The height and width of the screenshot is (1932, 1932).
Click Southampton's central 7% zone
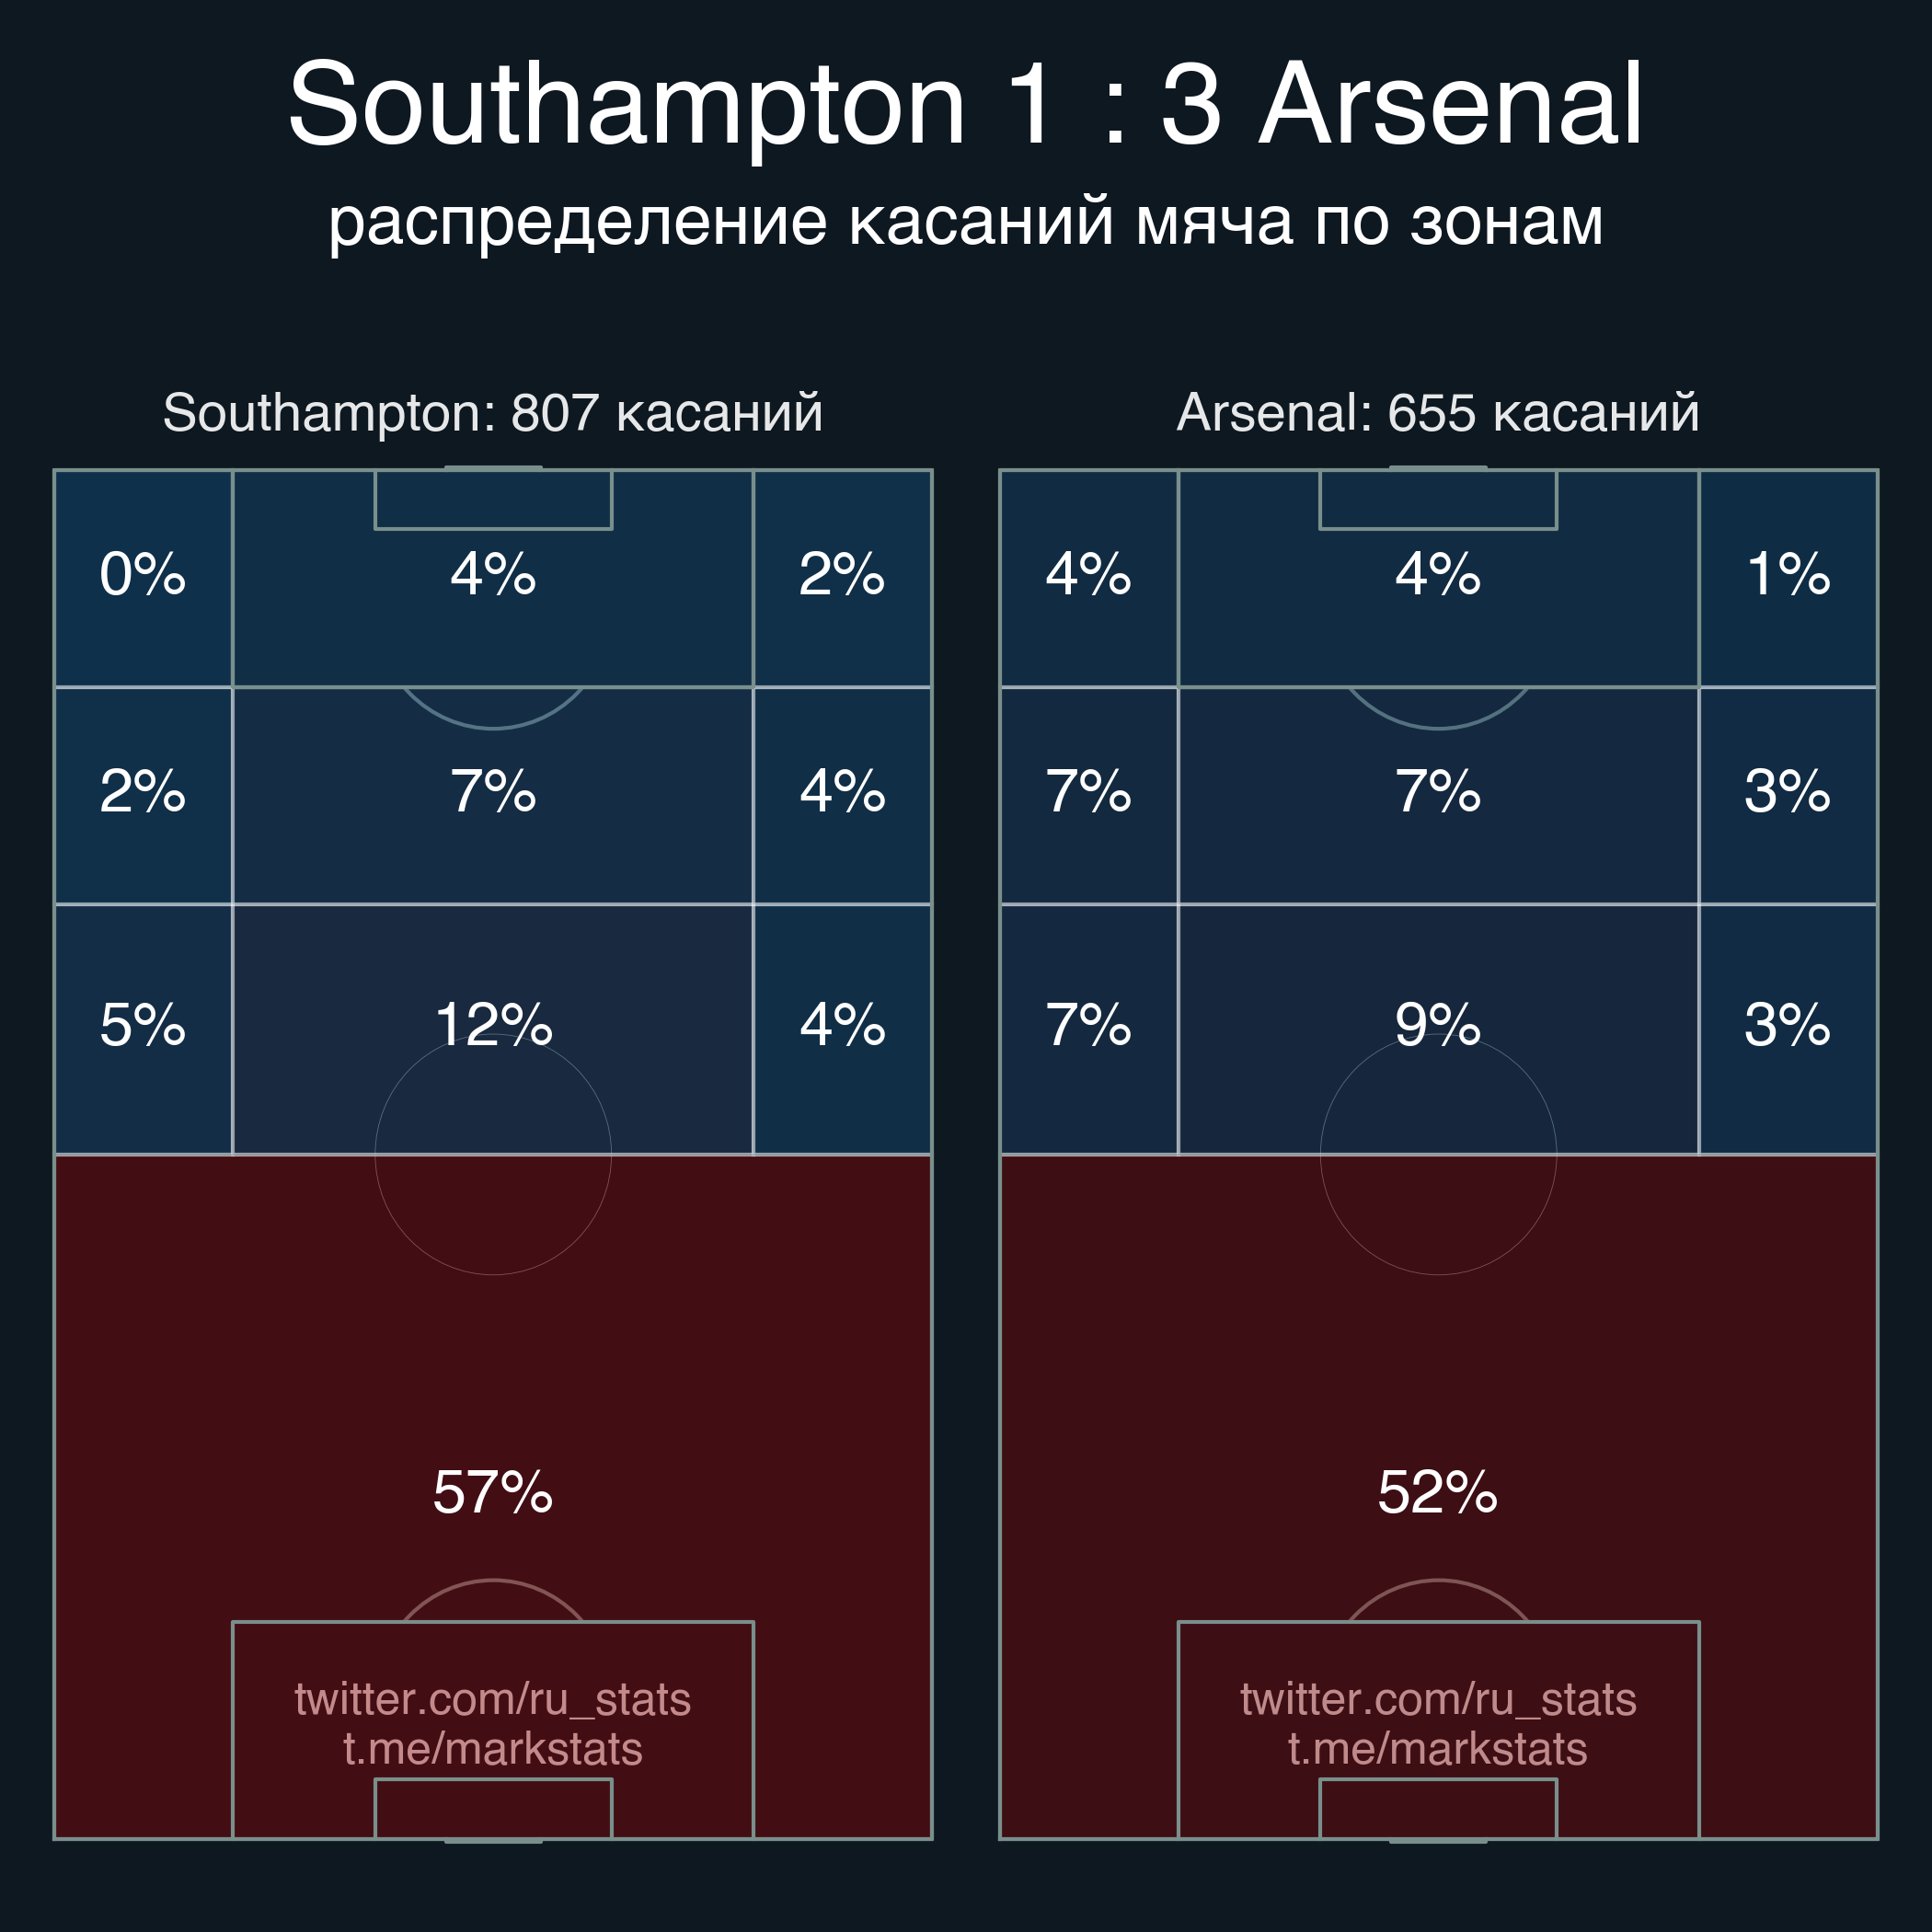click(493, 792)
